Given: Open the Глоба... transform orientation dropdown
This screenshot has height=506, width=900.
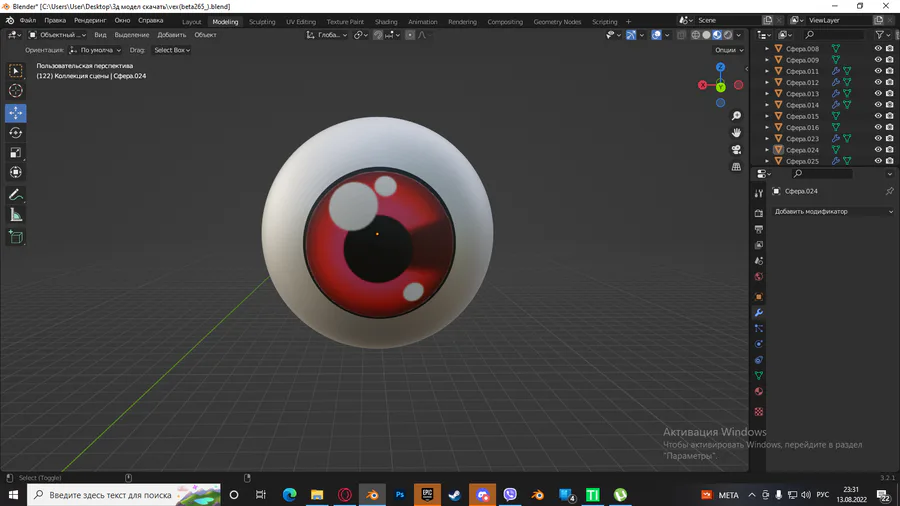Looking at the screenshot, I should [x=327, y=35].
